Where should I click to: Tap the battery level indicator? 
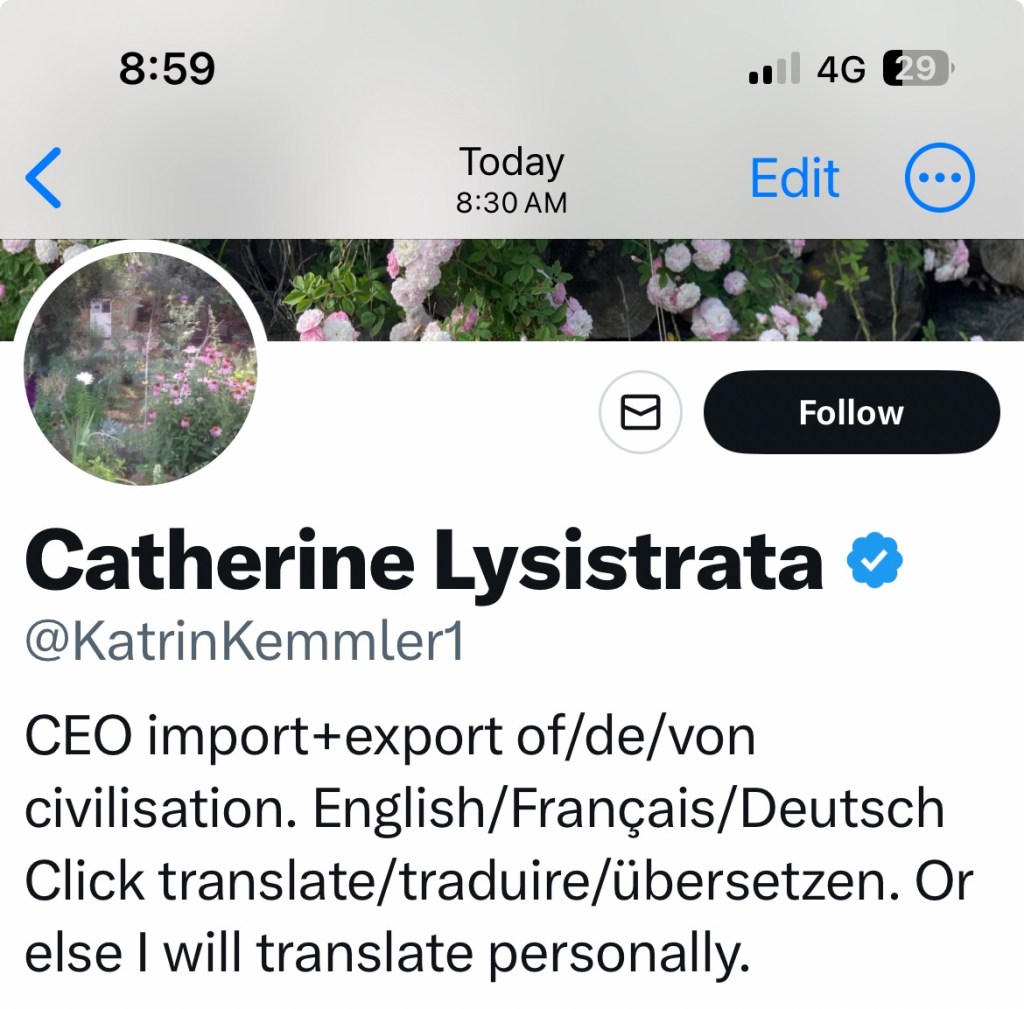tap(918, 69)
